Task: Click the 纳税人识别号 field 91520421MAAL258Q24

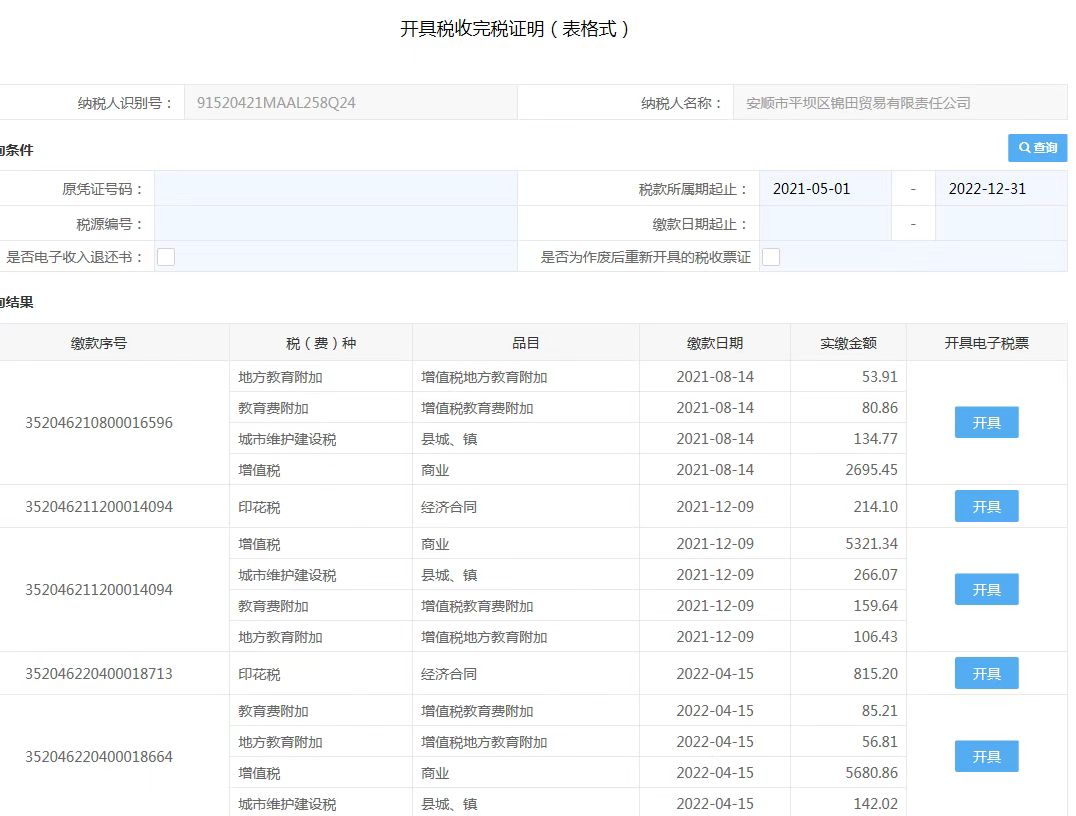Action: tap(350, 103)
